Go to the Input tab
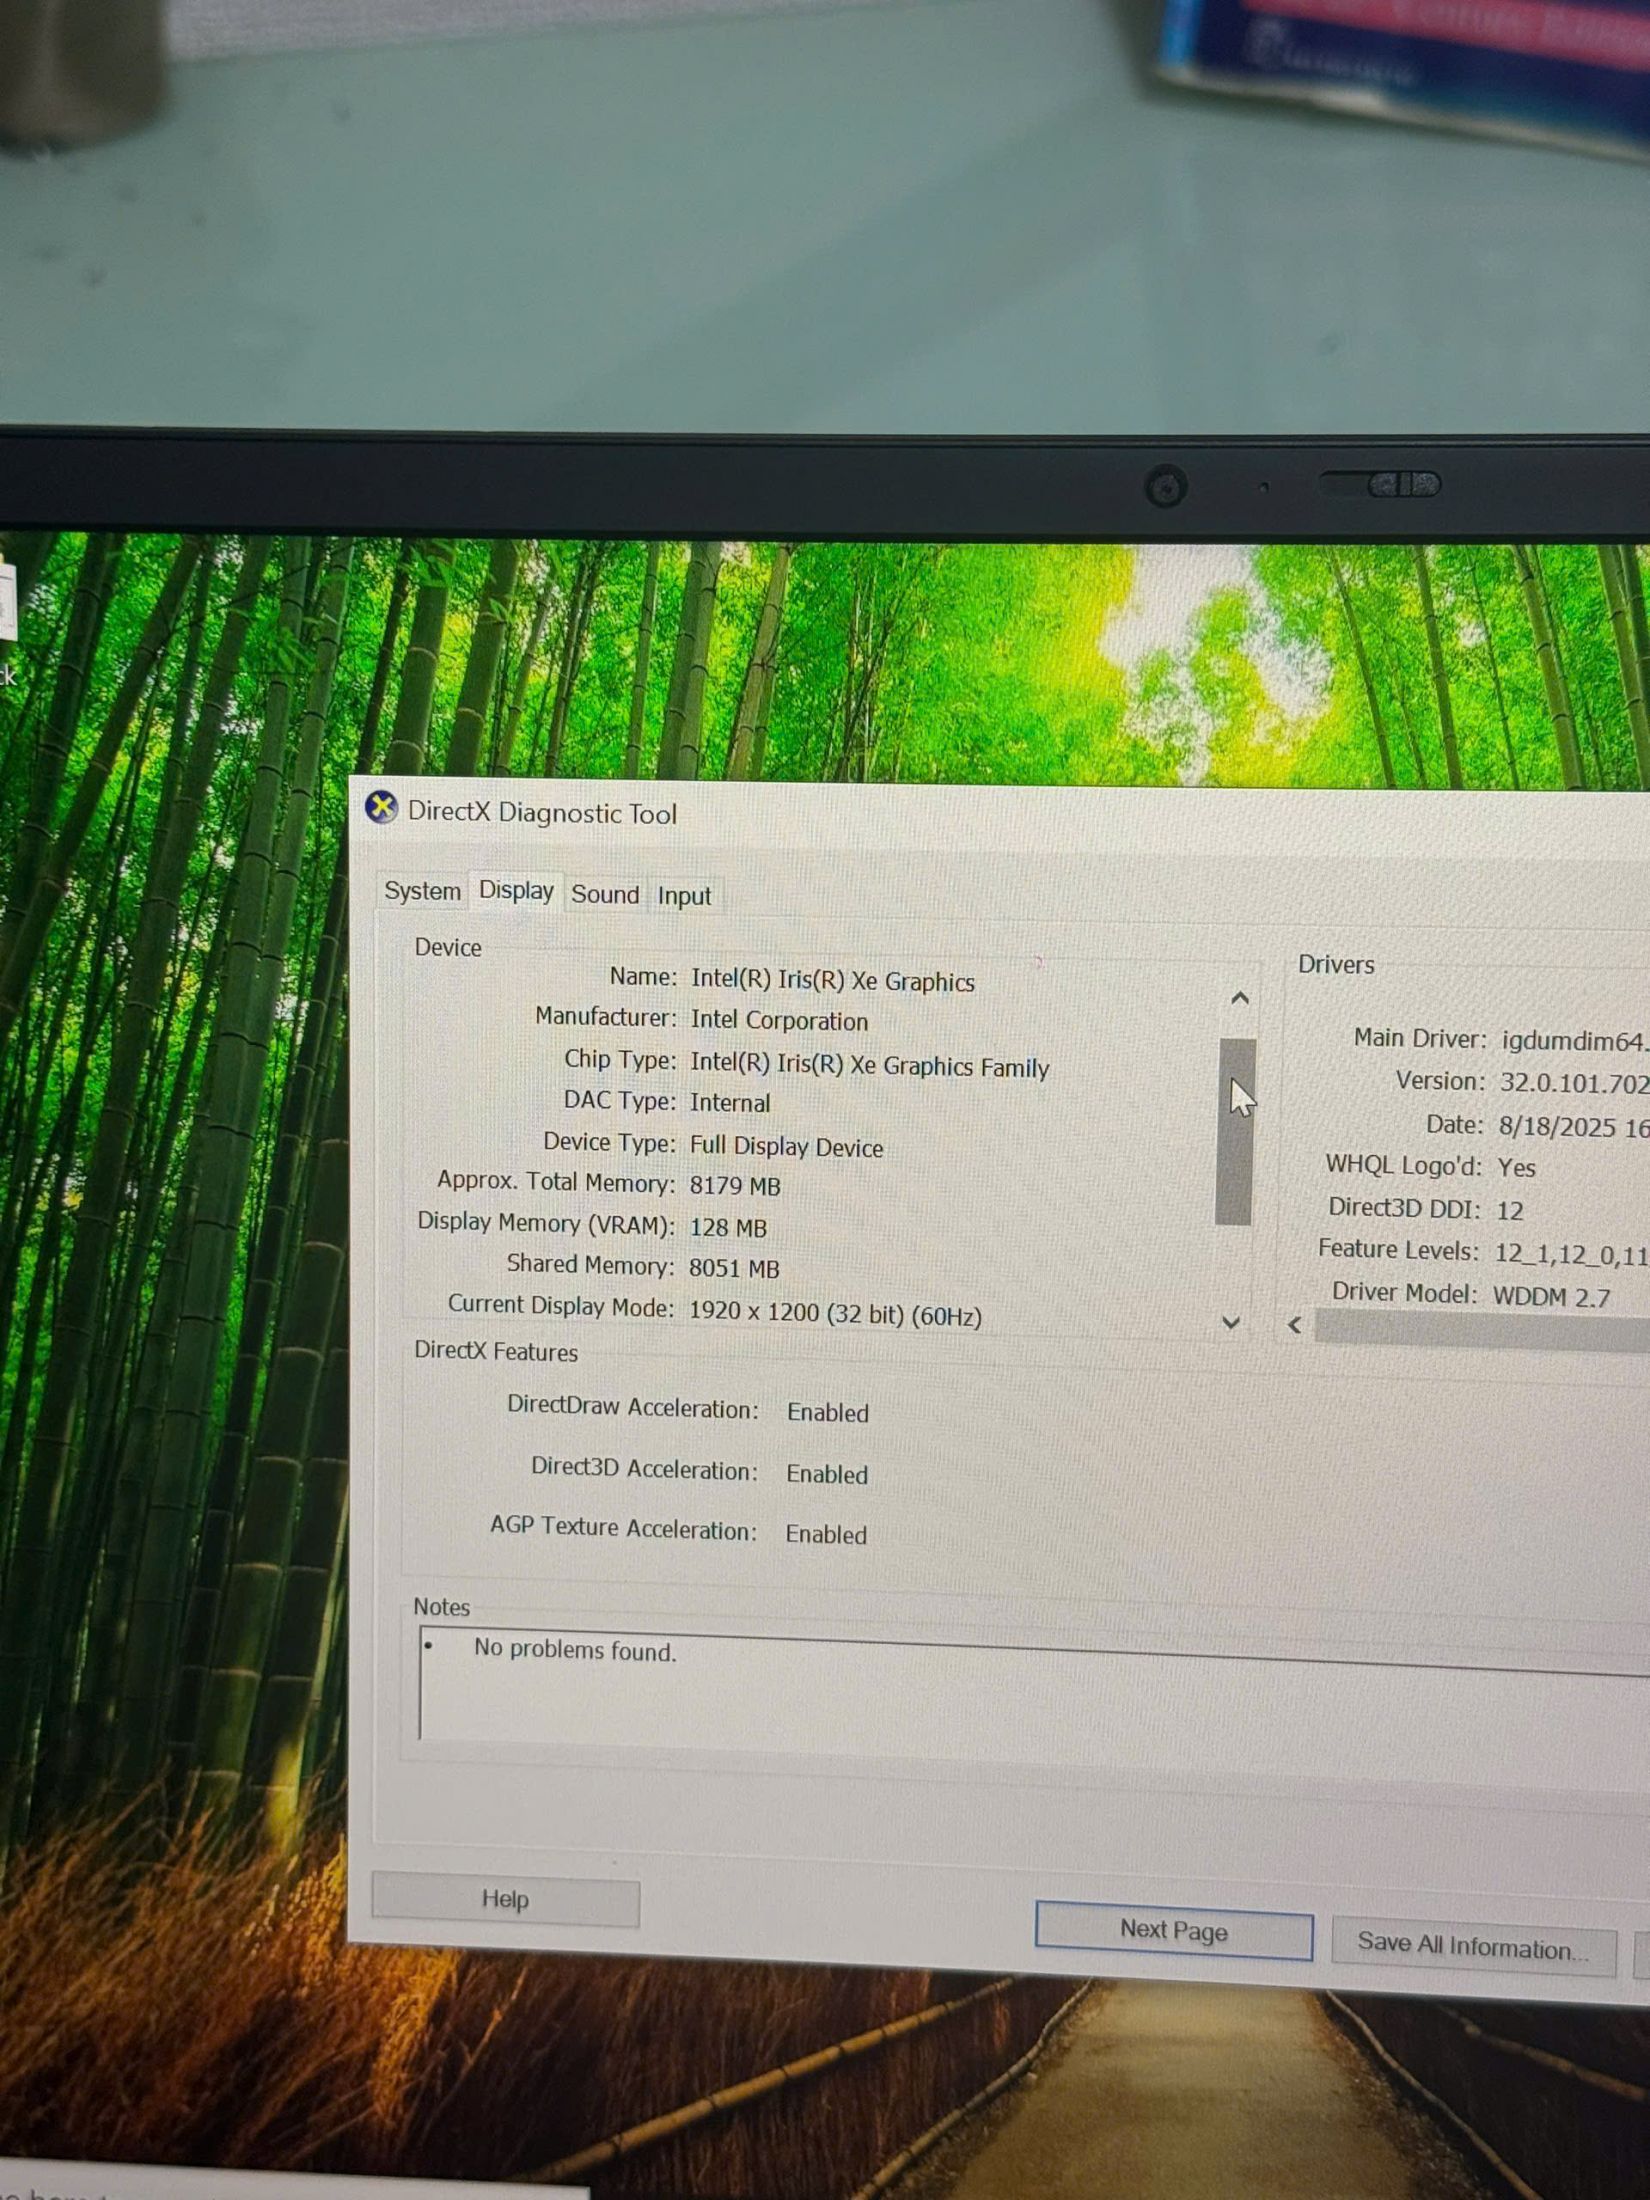1650x2200 pixels. coord(684,896)
